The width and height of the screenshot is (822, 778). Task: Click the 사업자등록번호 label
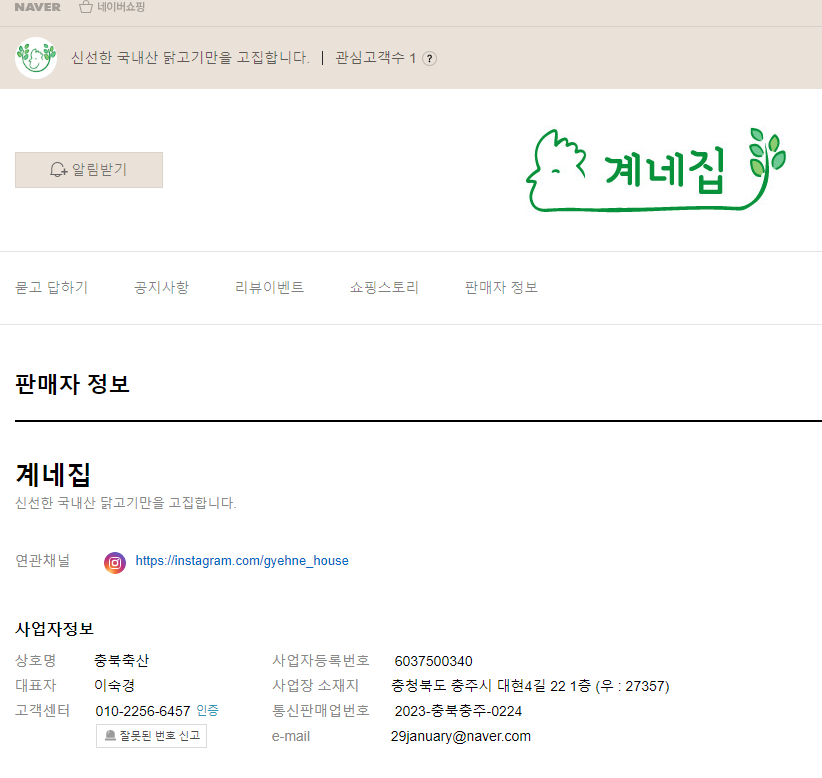coord(320,661)
